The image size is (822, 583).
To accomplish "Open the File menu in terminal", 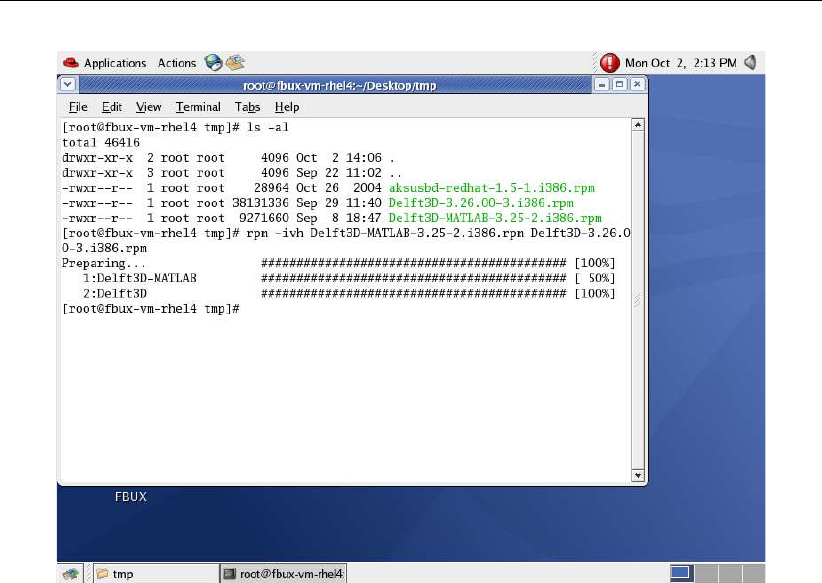I will 78,107.
